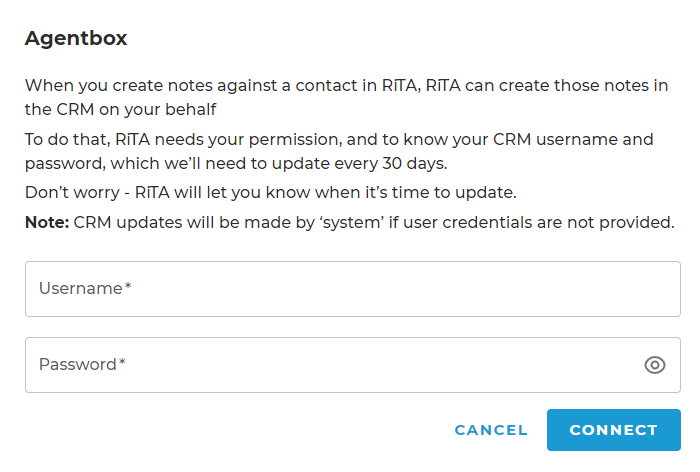
Task: Click the eye icon beside Password
Action: point(654,365)
